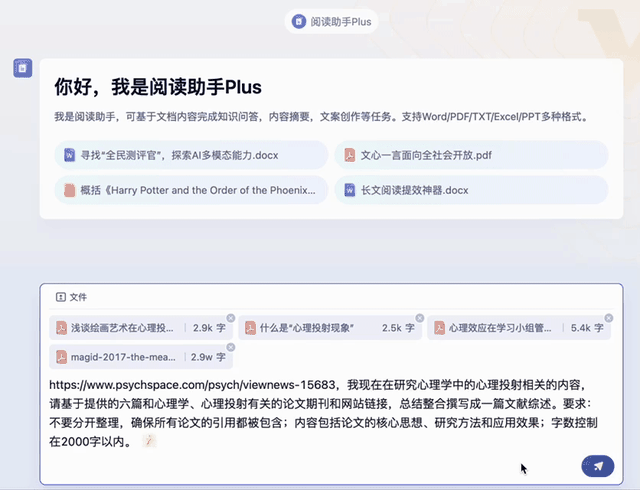This screenshot has width=640, height=490.
Task: Click PDF icon on 什么是"心理投射现象" attachment
Action: 250,328
